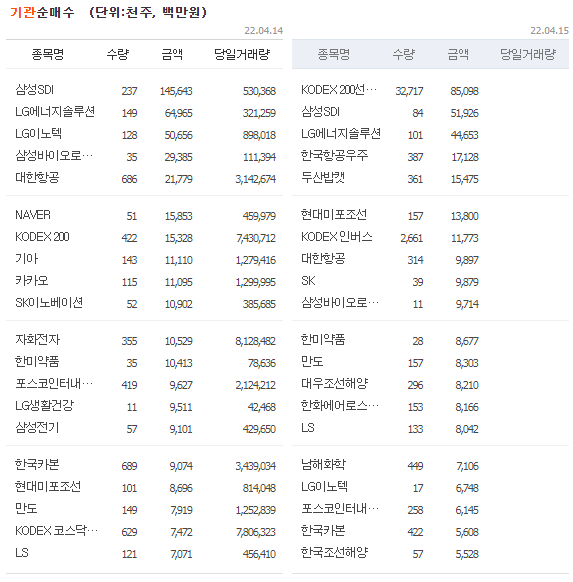This screenshot has height=582, width=573.
Task: Click the 22.04.15 date label
Action: (x=549, y=30)
